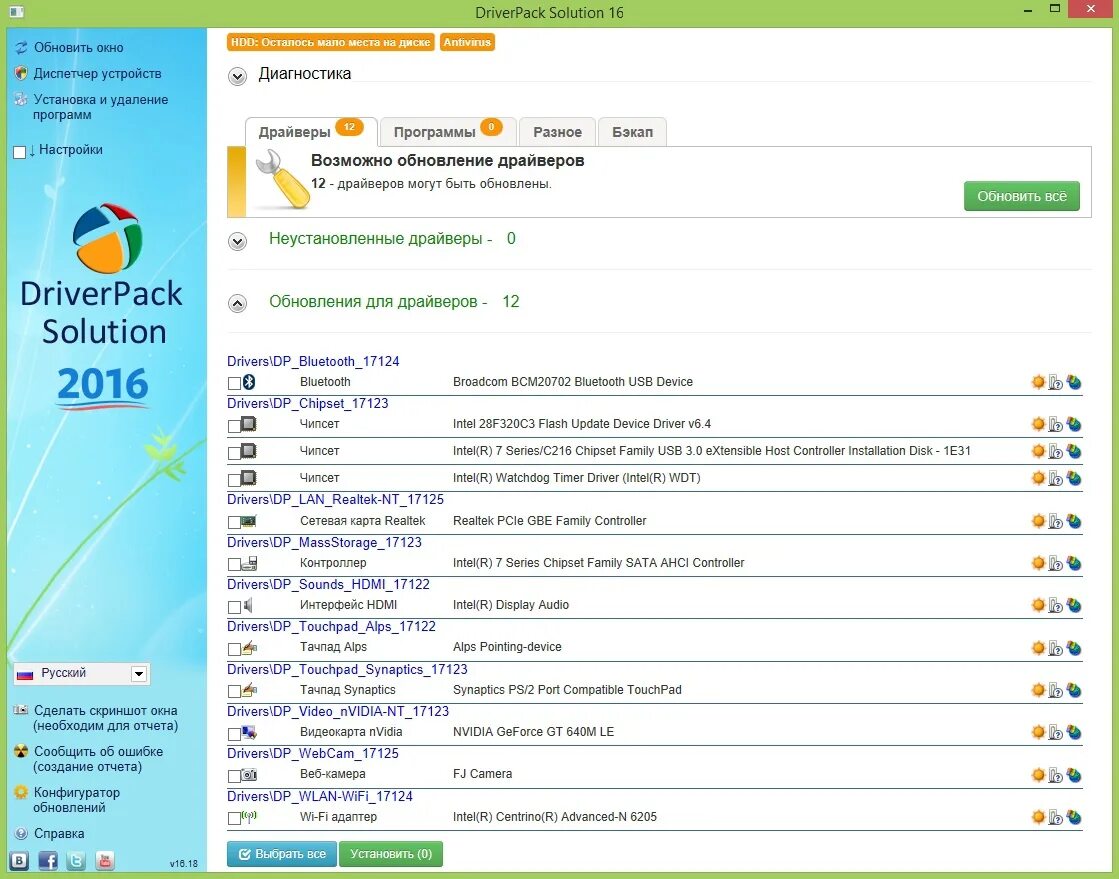1119x879 pixels.
Task: Click Выбрать все button
Action: click(x=283, y=854)
